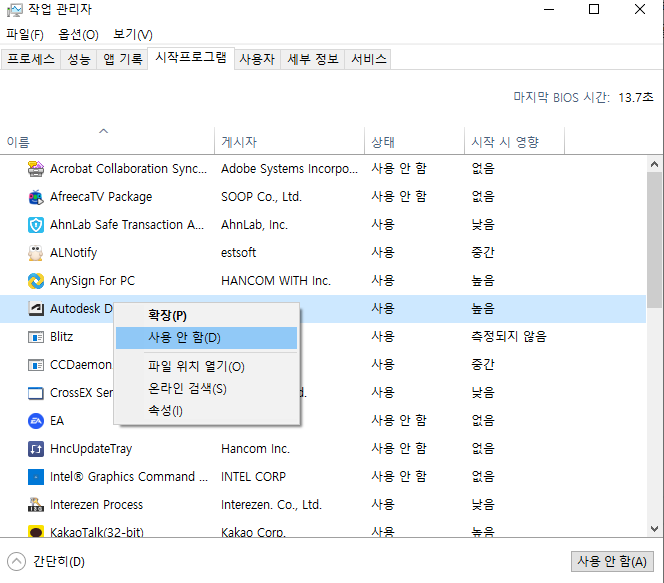The height and width of the screenshot is (583, 664).
Task: Maximize the Task Manager window
Action: [x=594, y=9]
